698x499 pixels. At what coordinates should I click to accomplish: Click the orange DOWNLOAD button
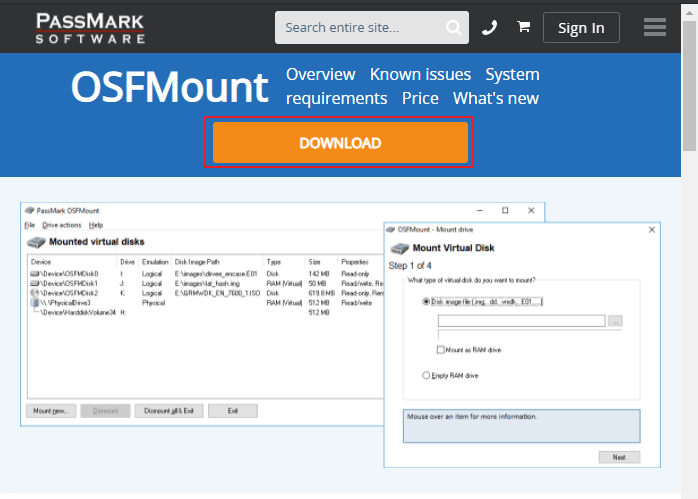[340, 142]
